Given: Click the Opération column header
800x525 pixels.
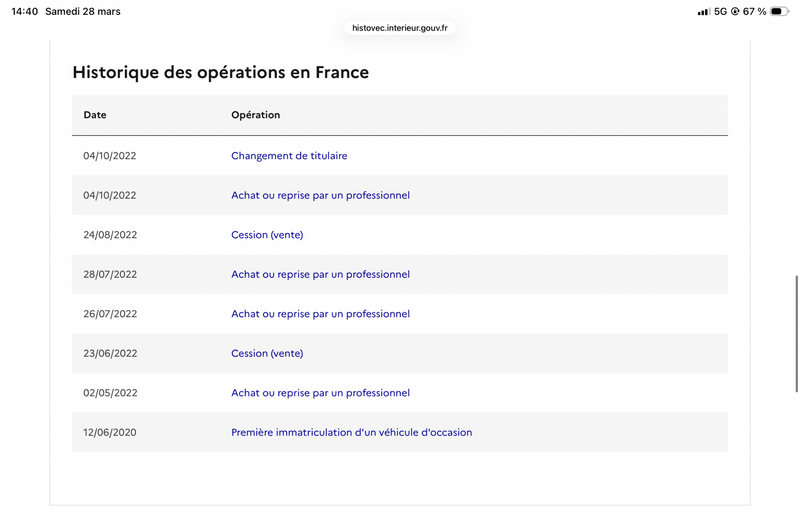Looking at the screenshot, I should (x=255, y=115).
